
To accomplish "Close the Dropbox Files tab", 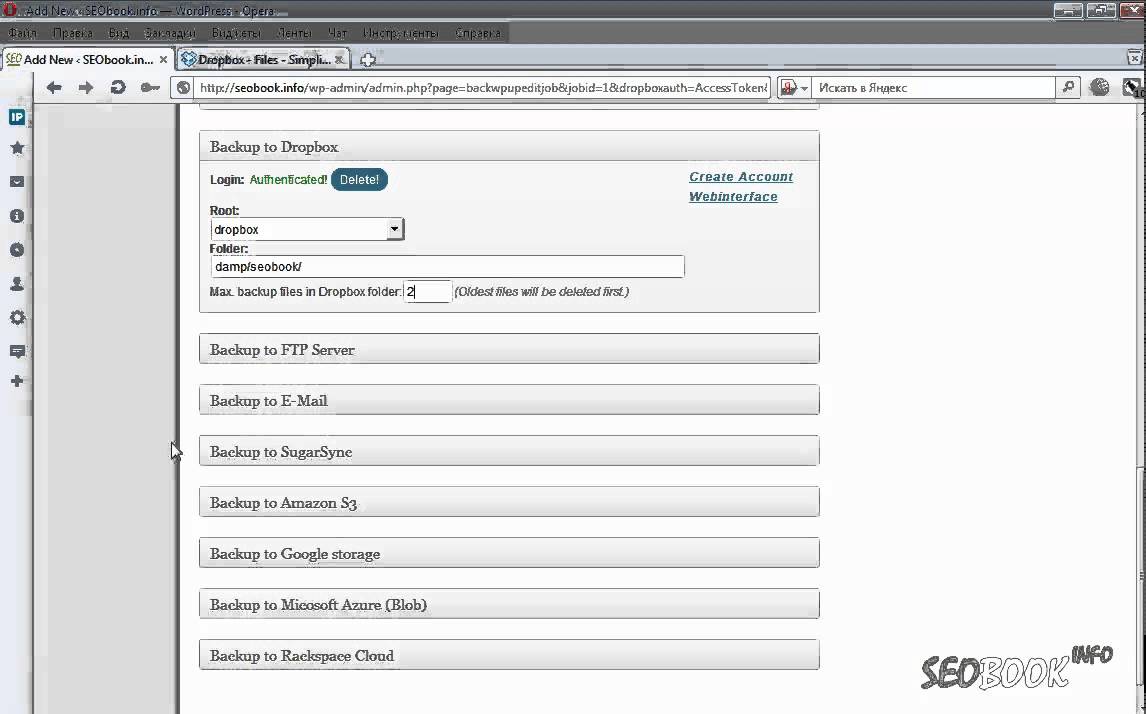I will pyautogui.click(x=340, y=60).
